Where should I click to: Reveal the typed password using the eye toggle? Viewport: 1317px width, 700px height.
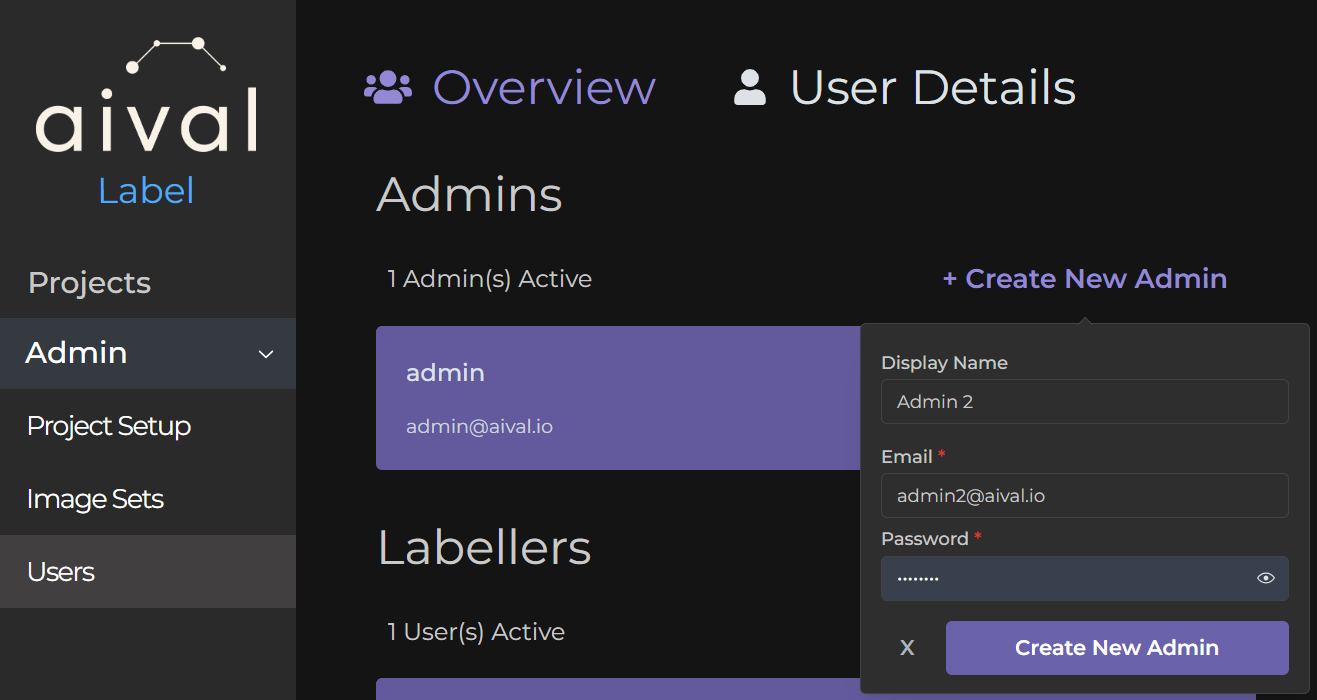[x=1264, y=578]
